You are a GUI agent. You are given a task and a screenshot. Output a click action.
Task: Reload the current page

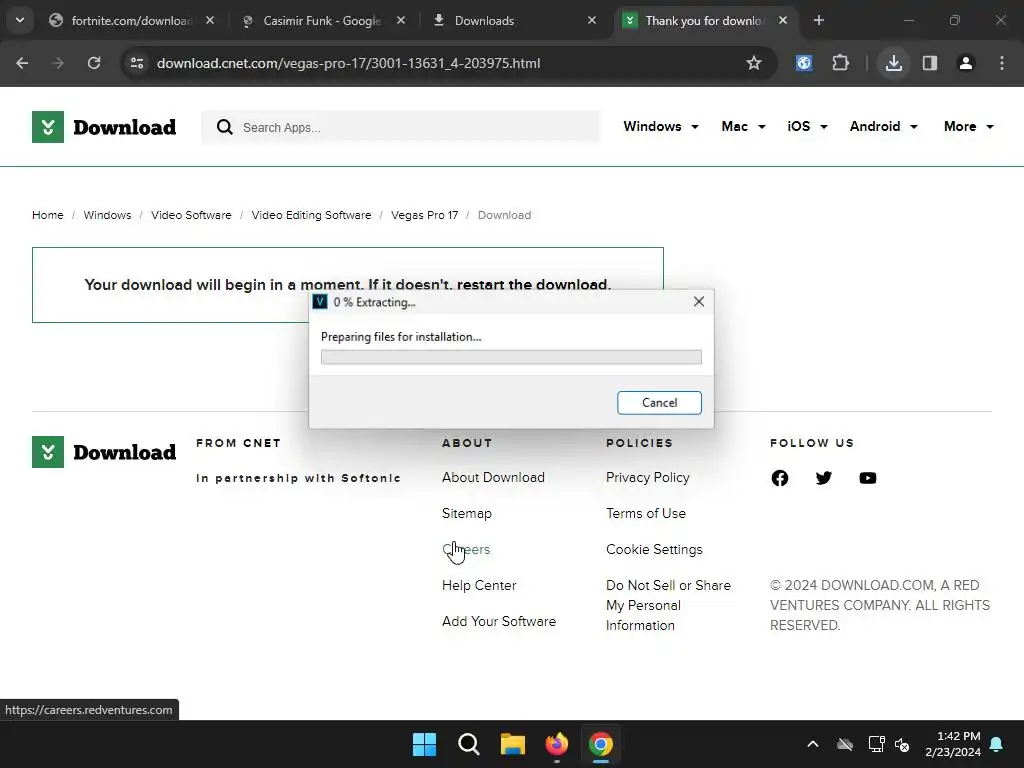pos(94,63)
